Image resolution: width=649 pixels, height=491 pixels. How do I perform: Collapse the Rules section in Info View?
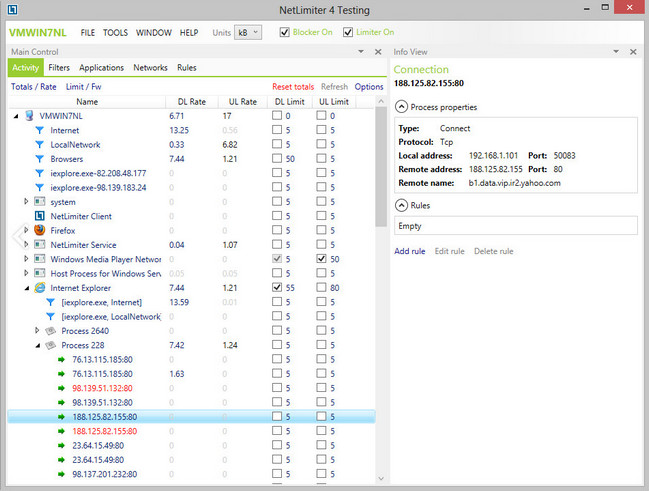[401, 205]
